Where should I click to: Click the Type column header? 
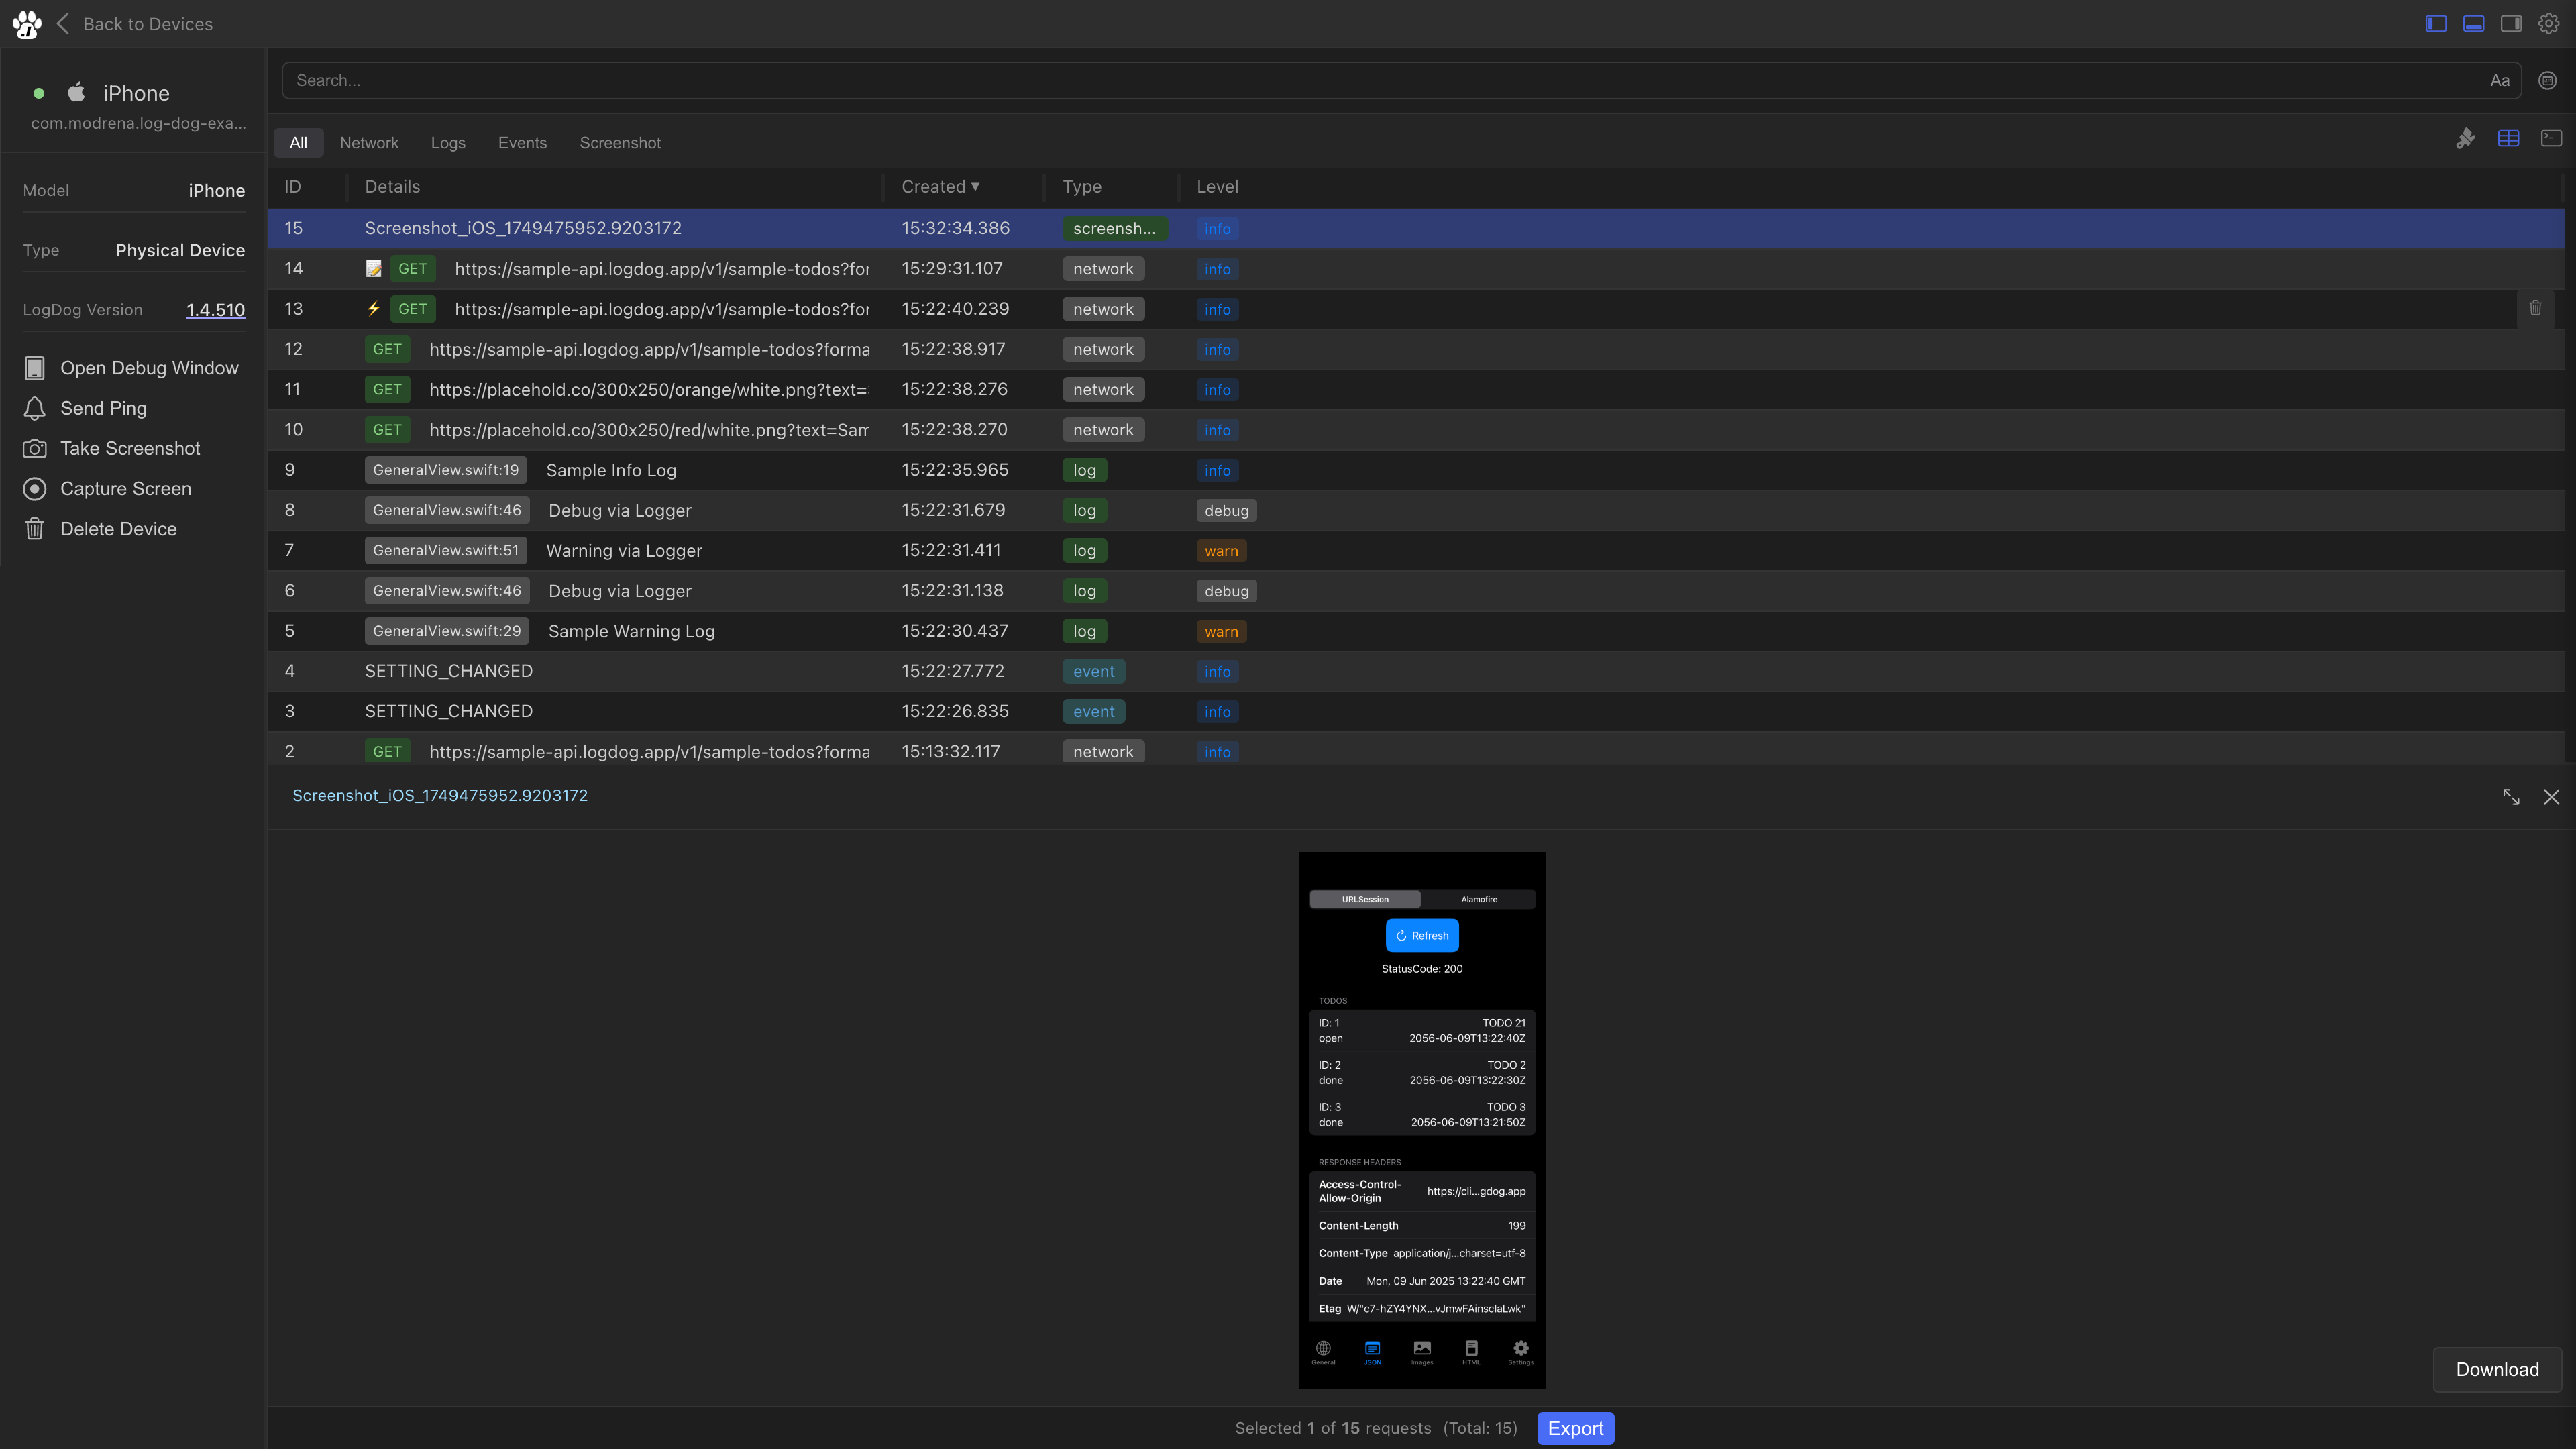pyautogui.click(x=1082, y=187)
